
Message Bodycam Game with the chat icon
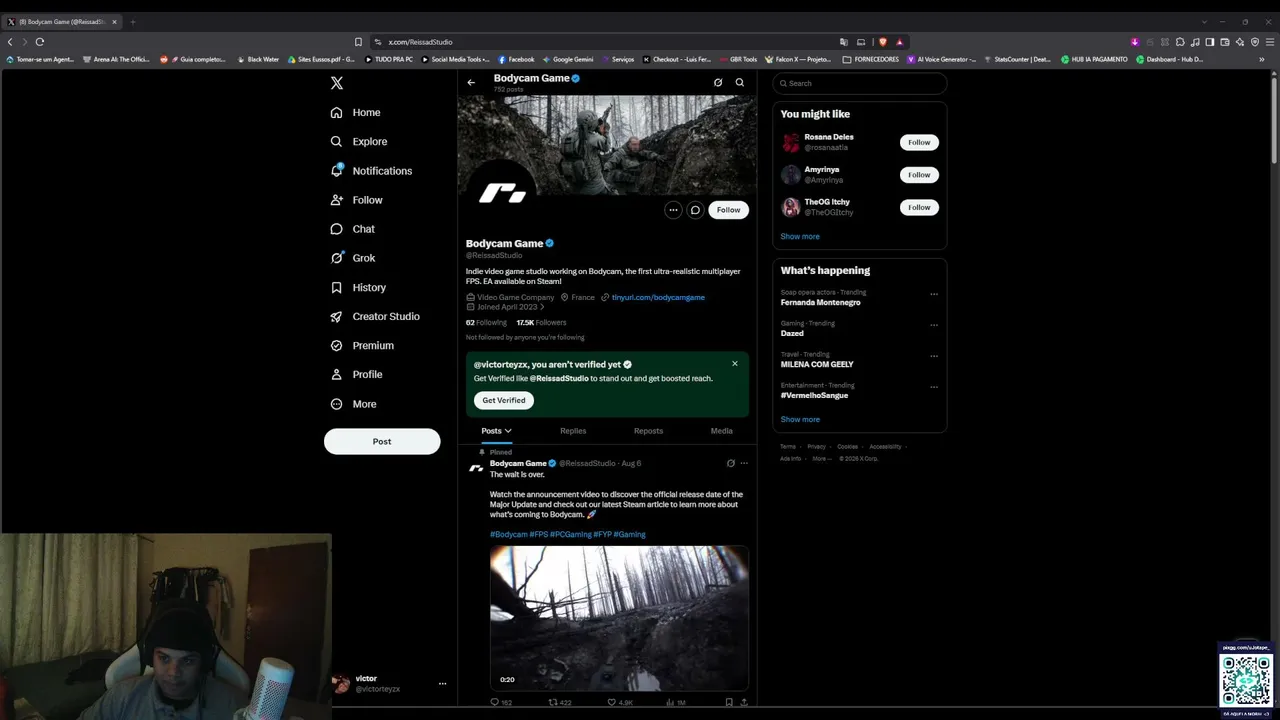[695, 210]
